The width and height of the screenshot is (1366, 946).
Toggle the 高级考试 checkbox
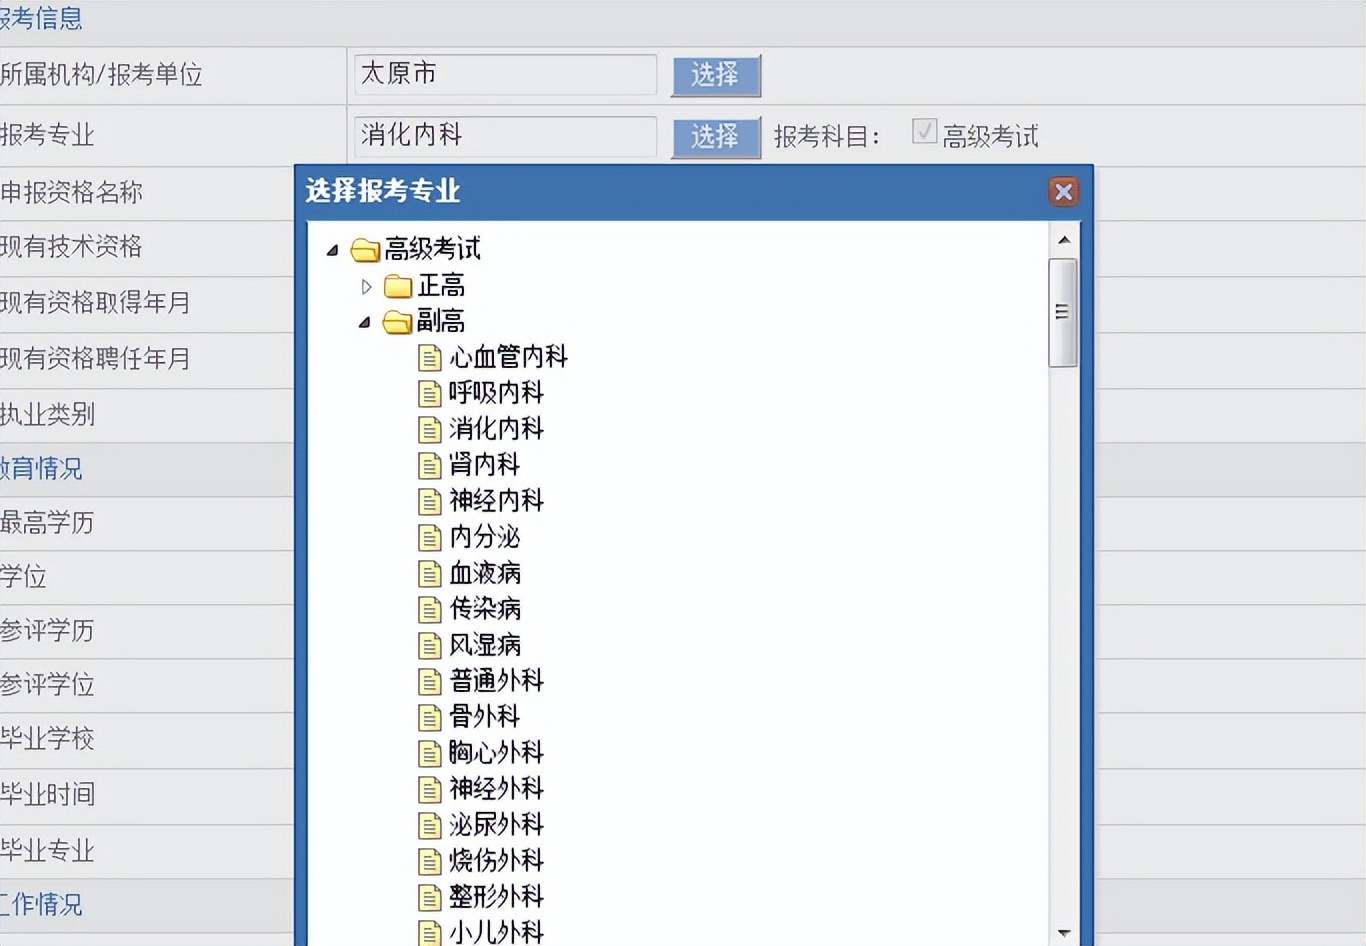pyautogui.click(x=922, y=132)
